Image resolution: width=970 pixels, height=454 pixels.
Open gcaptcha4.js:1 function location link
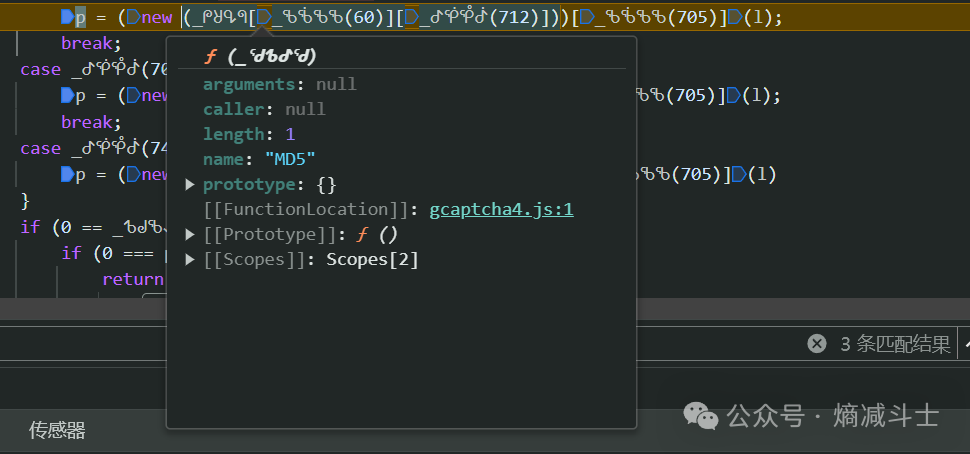501,210
